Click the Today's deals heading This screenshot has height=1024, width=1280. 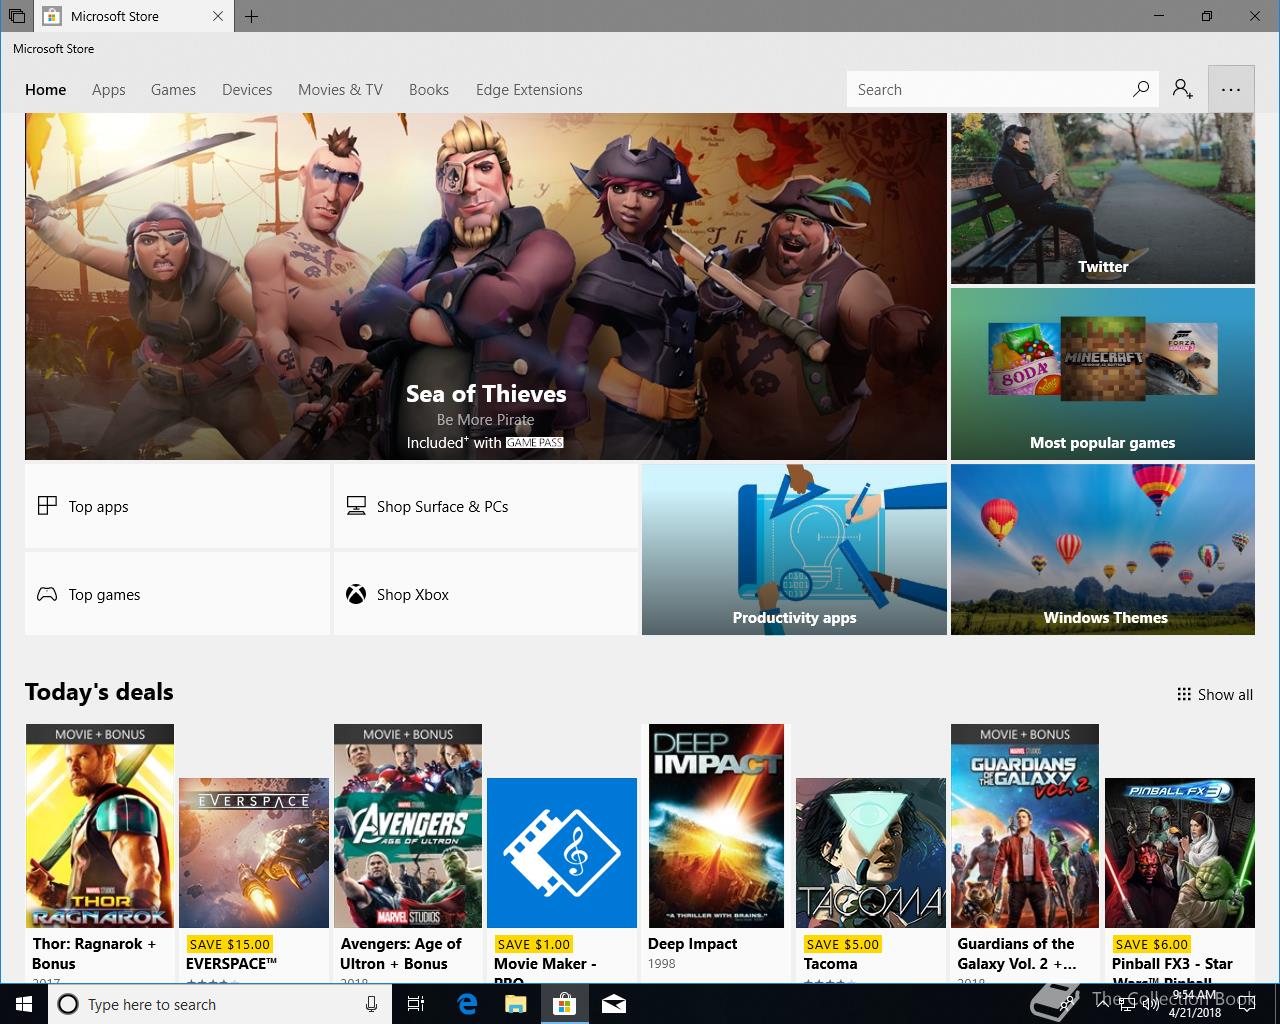99,692
